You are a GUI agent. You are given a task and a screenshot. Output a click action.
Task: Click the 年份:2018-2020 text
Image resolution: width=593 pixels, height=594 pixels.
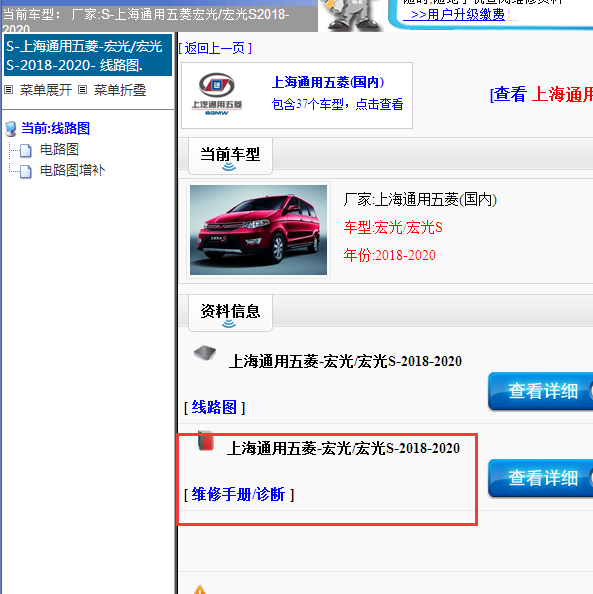click(390, 255)
